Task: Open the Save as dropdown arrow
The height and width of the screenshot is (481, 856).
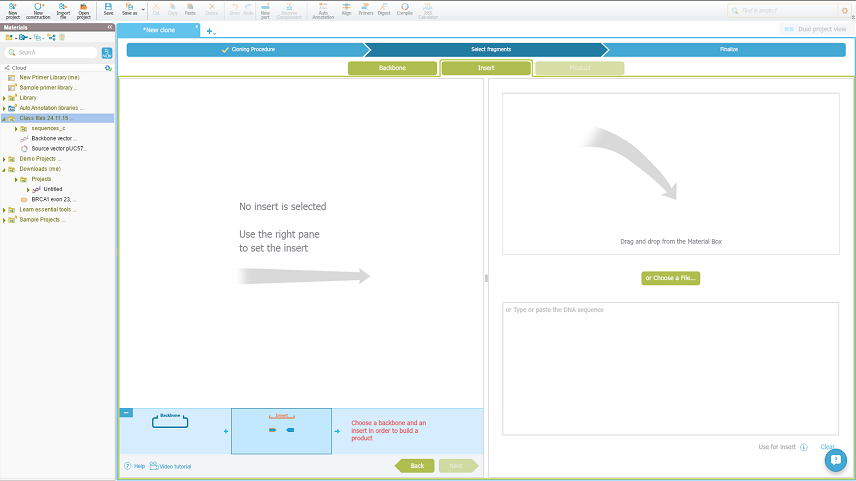Action: (143, 10)
